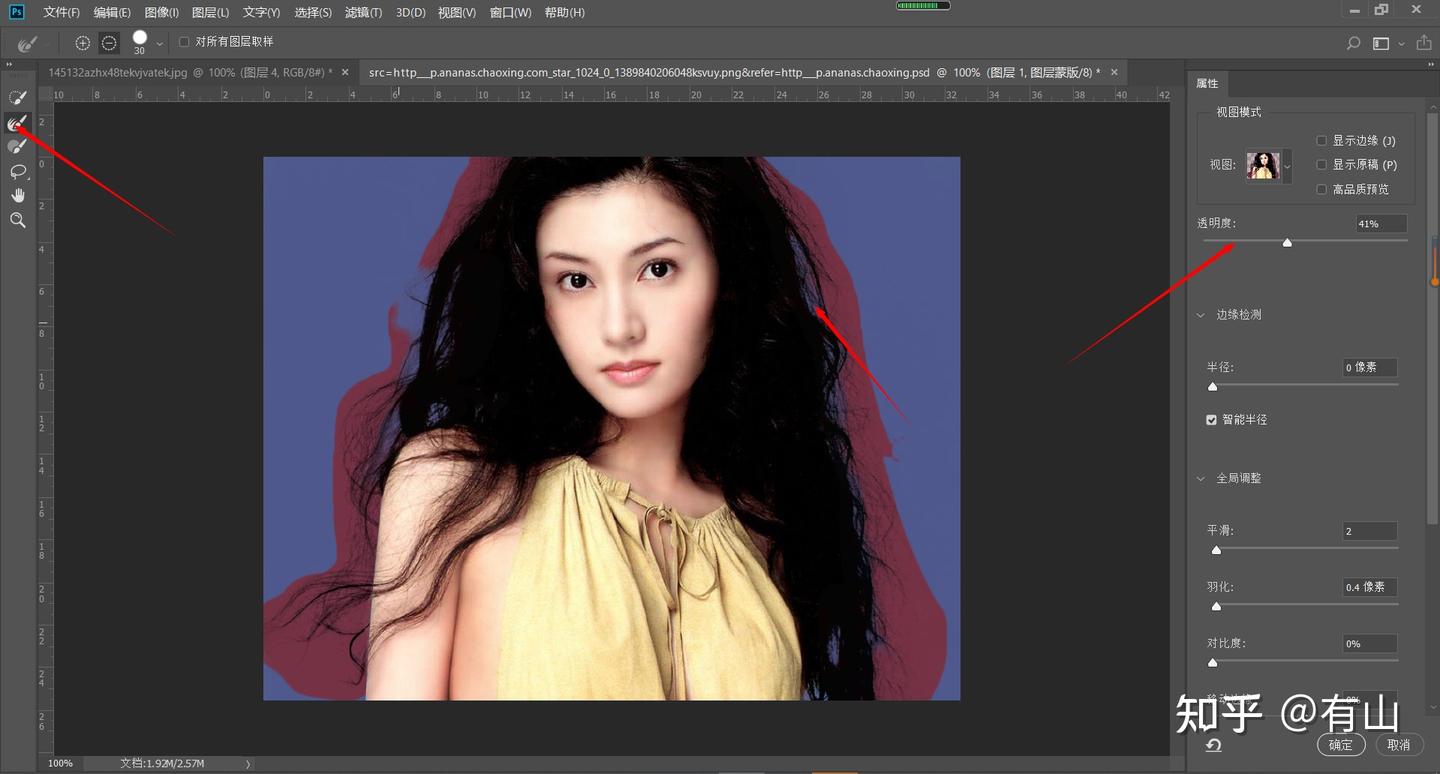
Task: Click the contrast 0% value field
Action: click(1370, 644)
